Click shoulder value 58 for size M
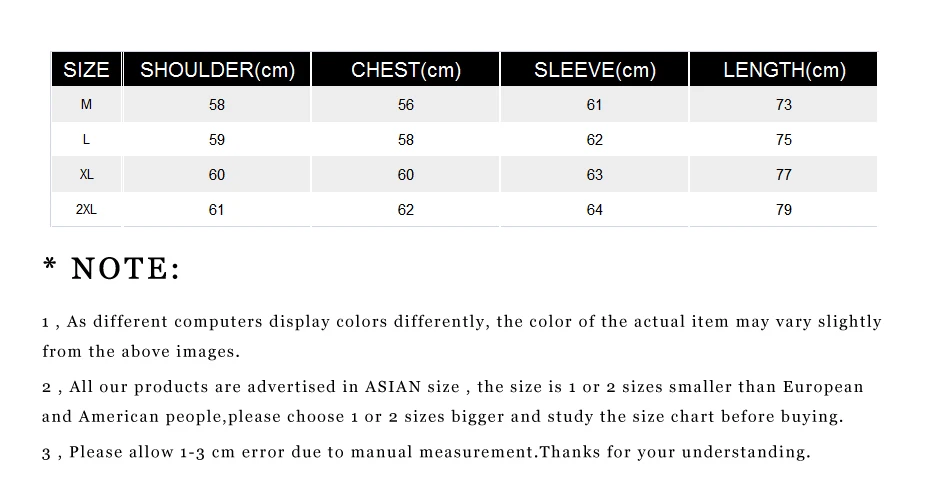Viewport: 930px width, 488px height. (x=217, y=104)
